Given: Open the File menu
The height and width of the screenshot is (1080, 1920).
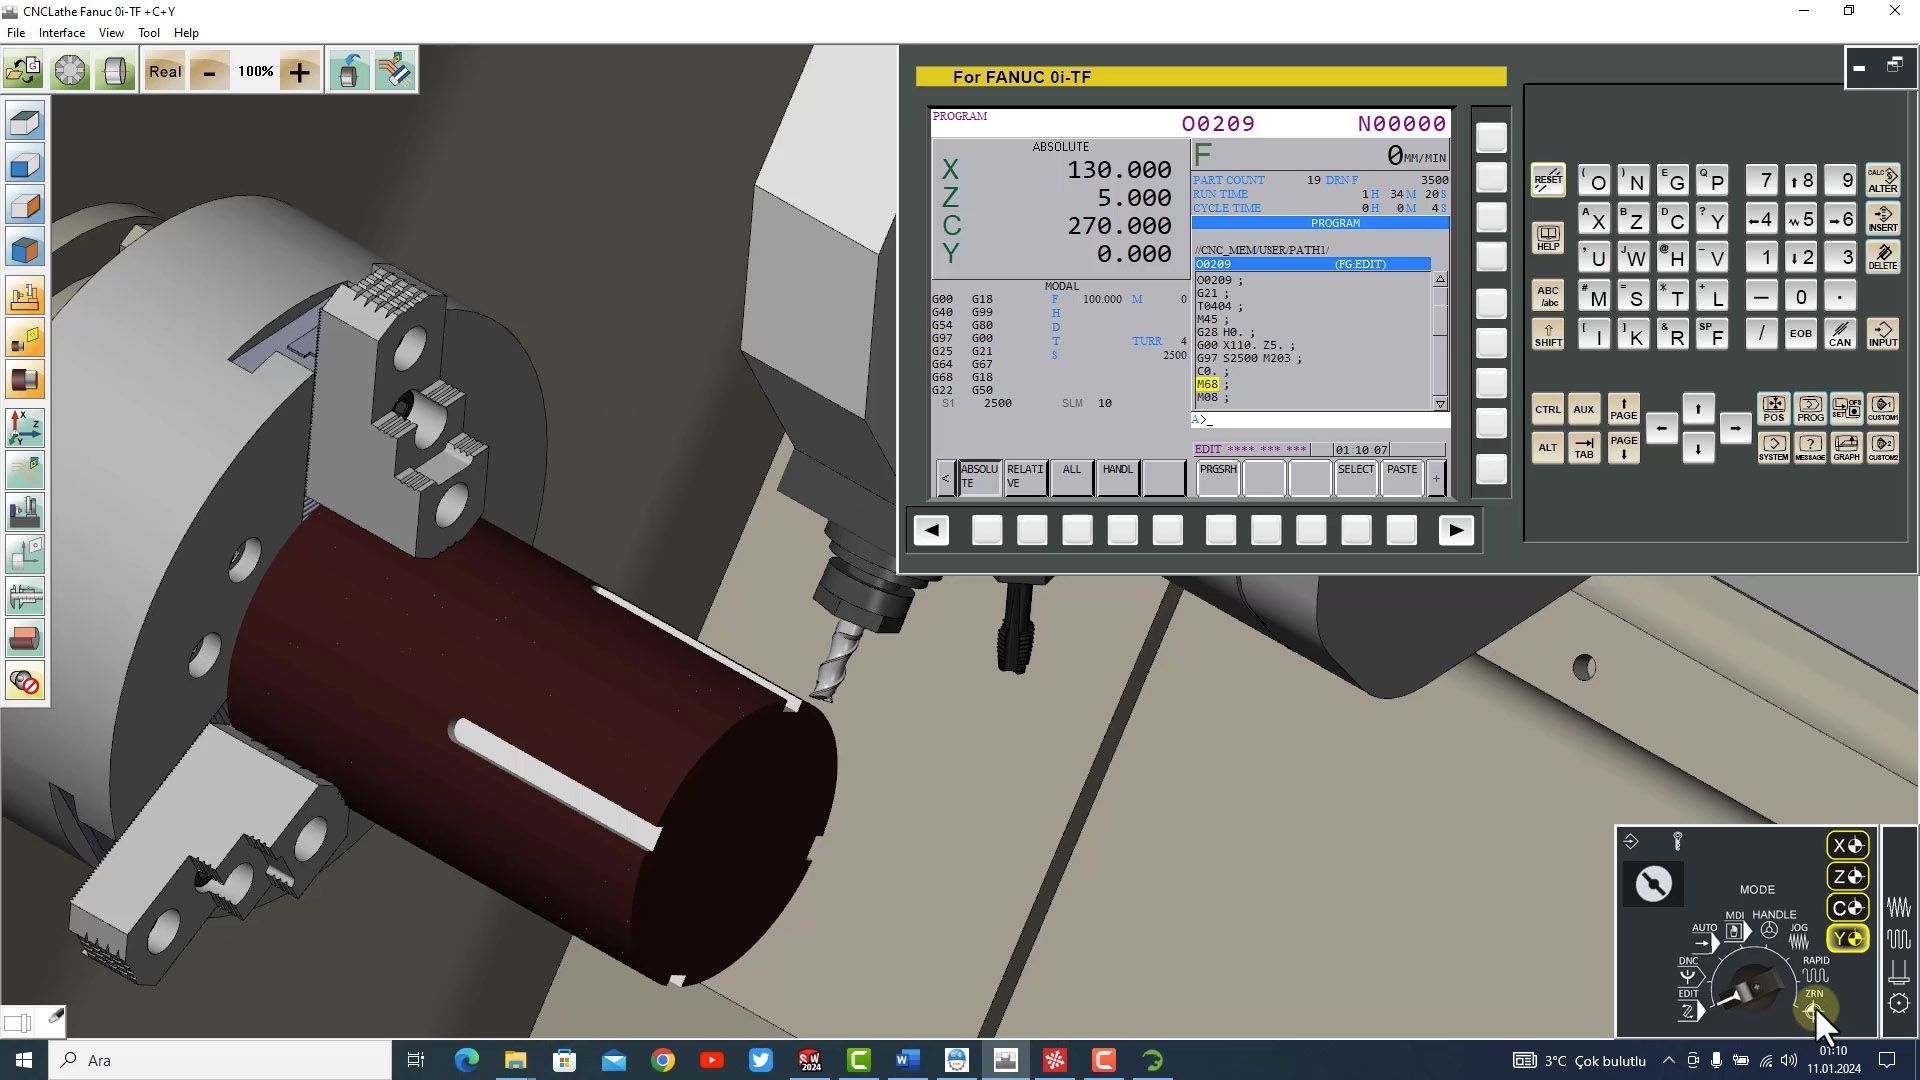Looking at the screenshot, I should coord(16,33).
